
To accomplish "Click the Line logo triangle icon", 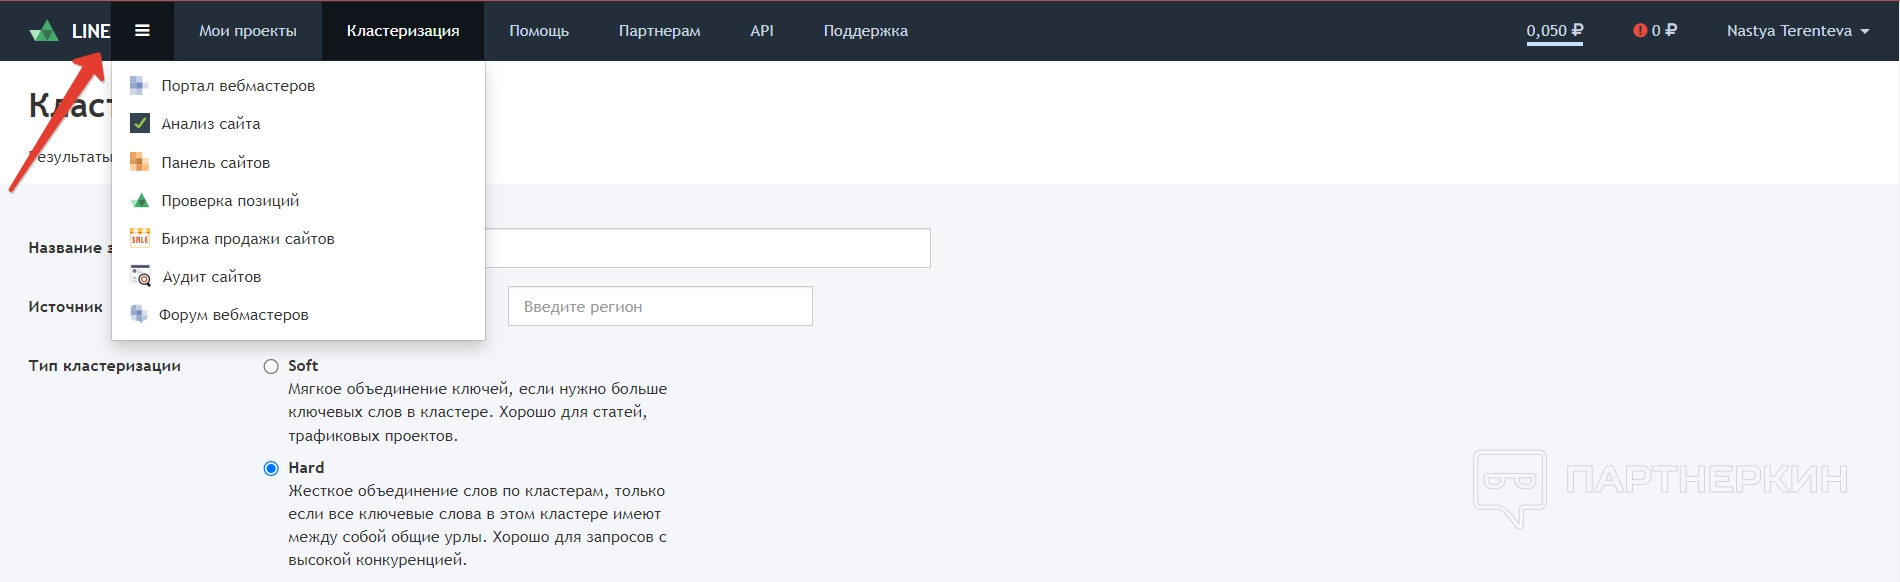I will pos(43,31).
